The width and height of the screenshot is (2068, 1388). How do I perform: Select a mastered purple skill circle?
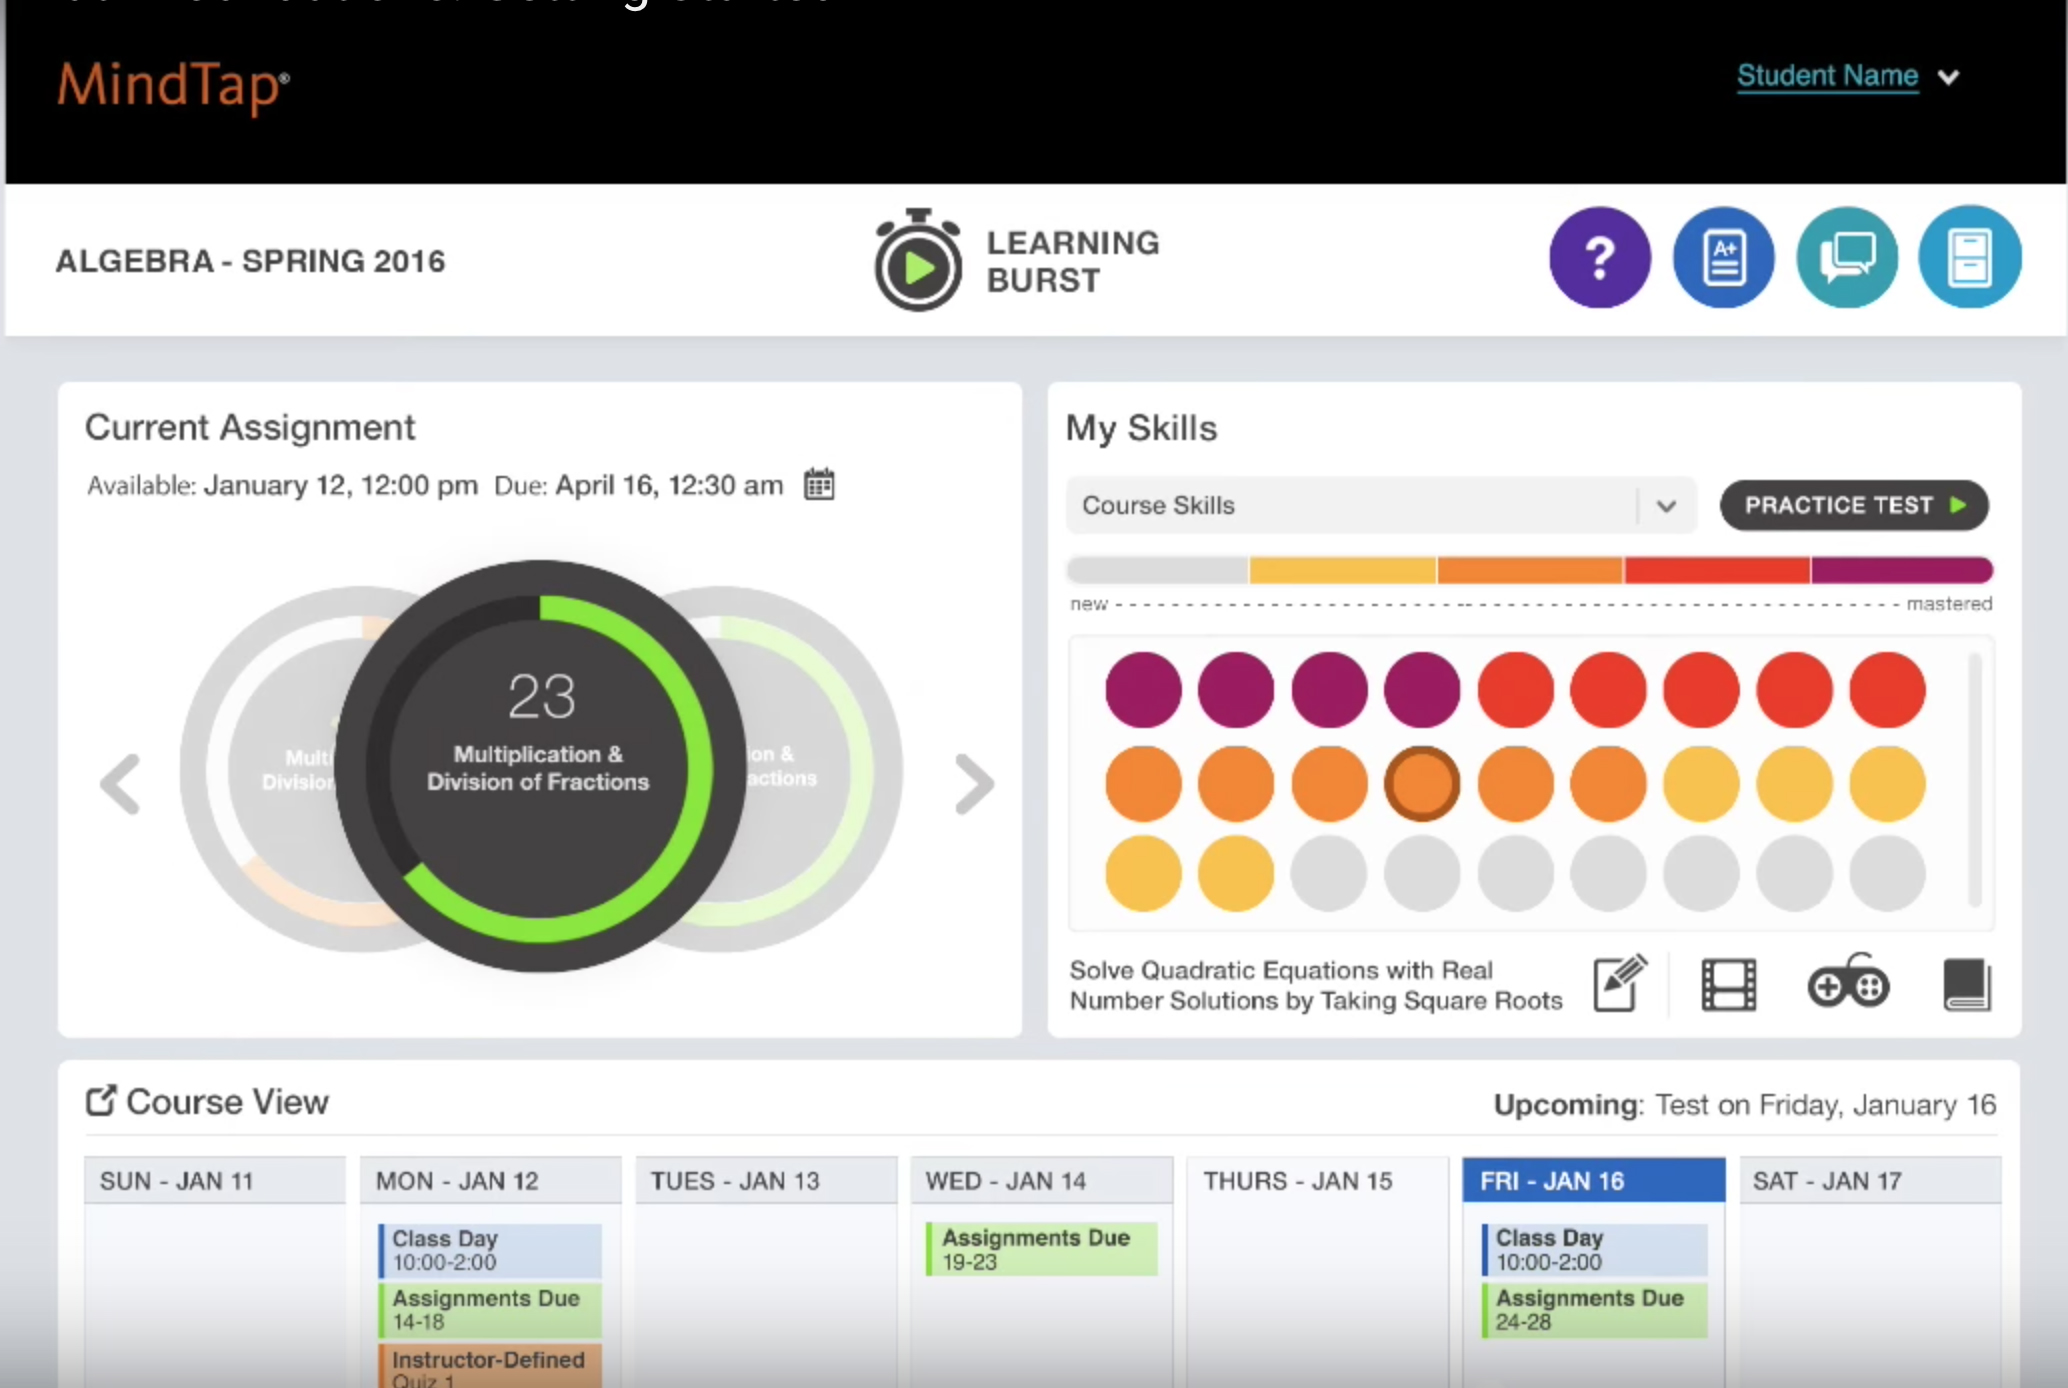tap(1143, 689)
